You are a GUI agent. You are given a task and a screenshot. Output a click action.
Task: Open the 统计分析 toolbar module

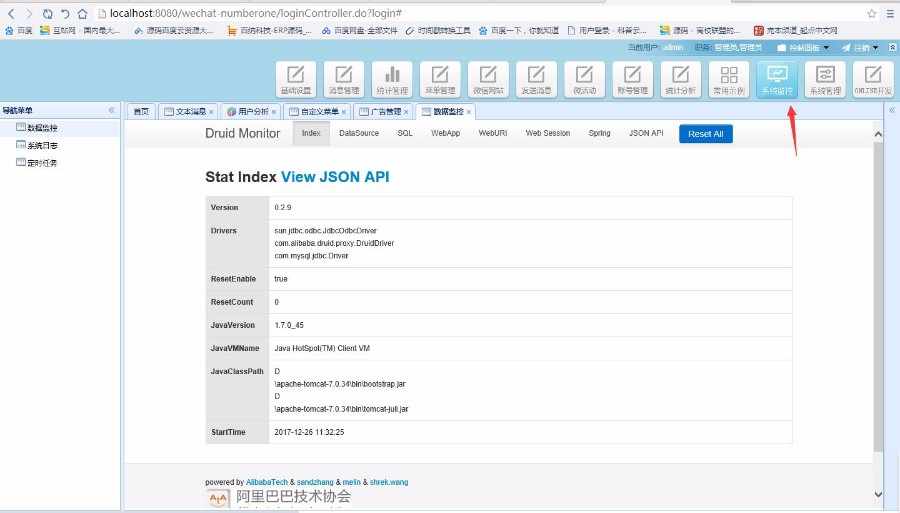(x=681, y=79)
